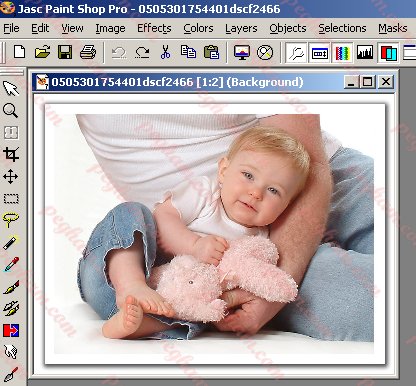The image size is (416, 386).
Task: Toggle the histogram window
Action: (365, 52)
